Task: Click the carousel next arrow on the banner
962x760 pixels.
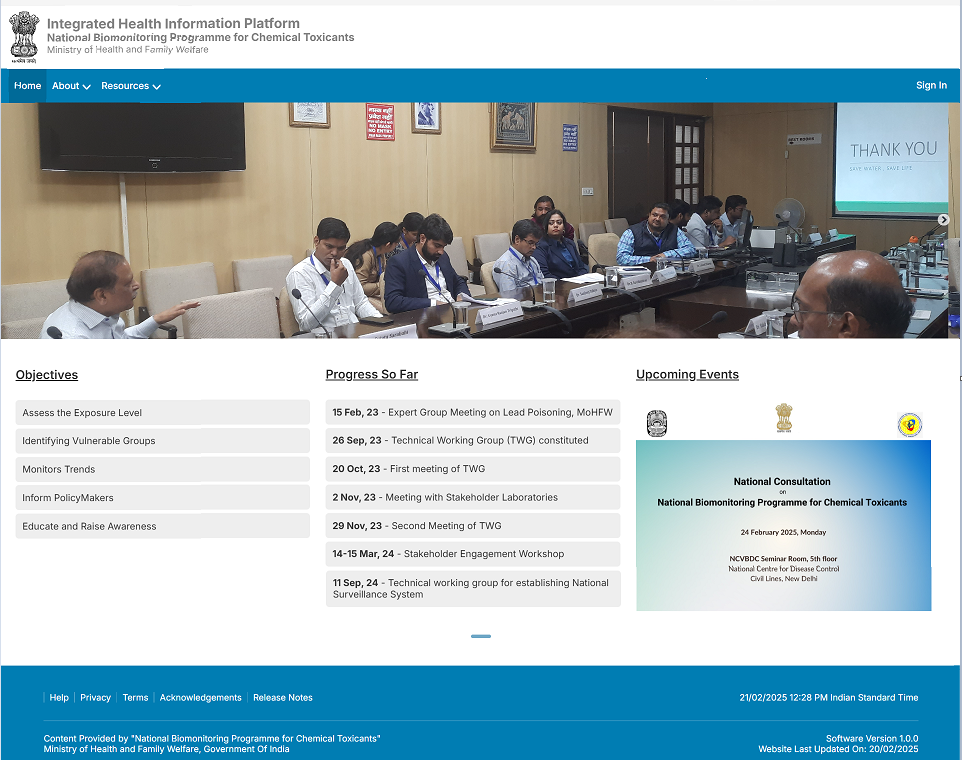Action: [x=943, y=219]
